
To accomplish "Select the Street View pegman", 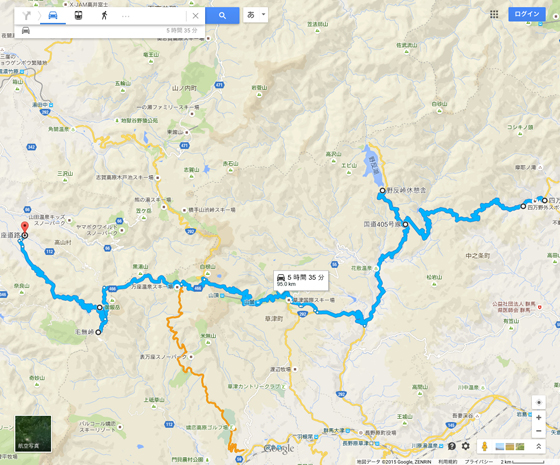I will click(485, 446).
